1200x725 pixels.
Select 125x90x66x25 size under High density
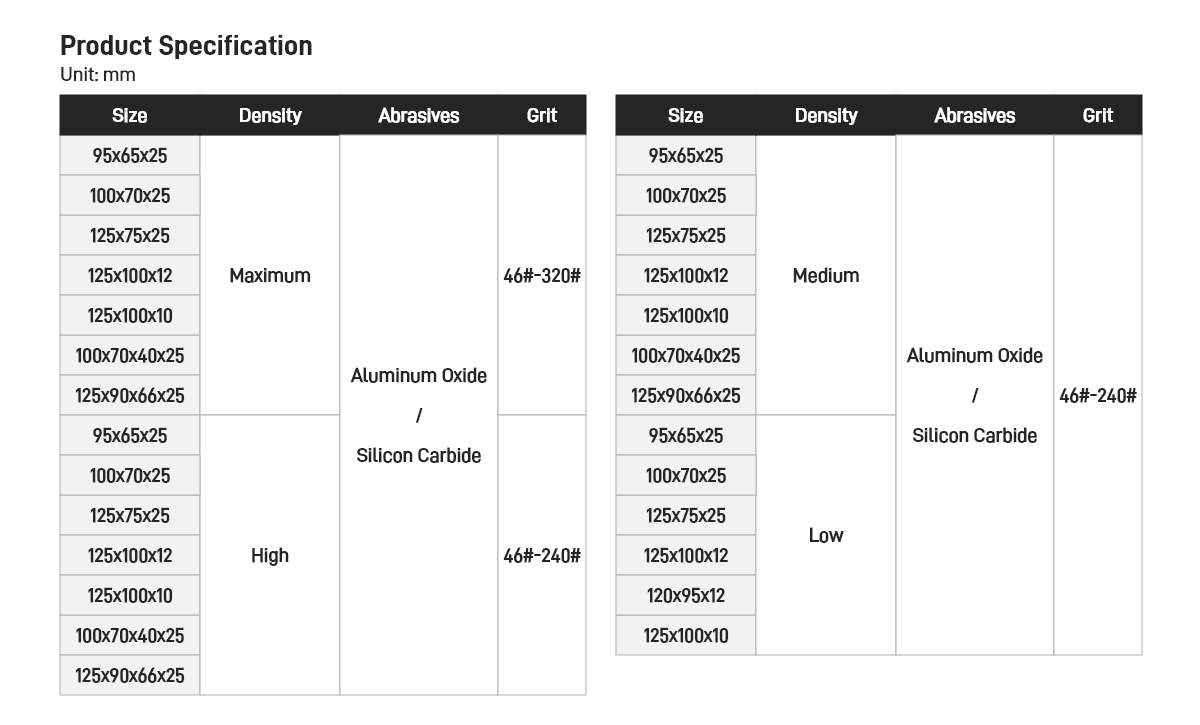(130, 675)
